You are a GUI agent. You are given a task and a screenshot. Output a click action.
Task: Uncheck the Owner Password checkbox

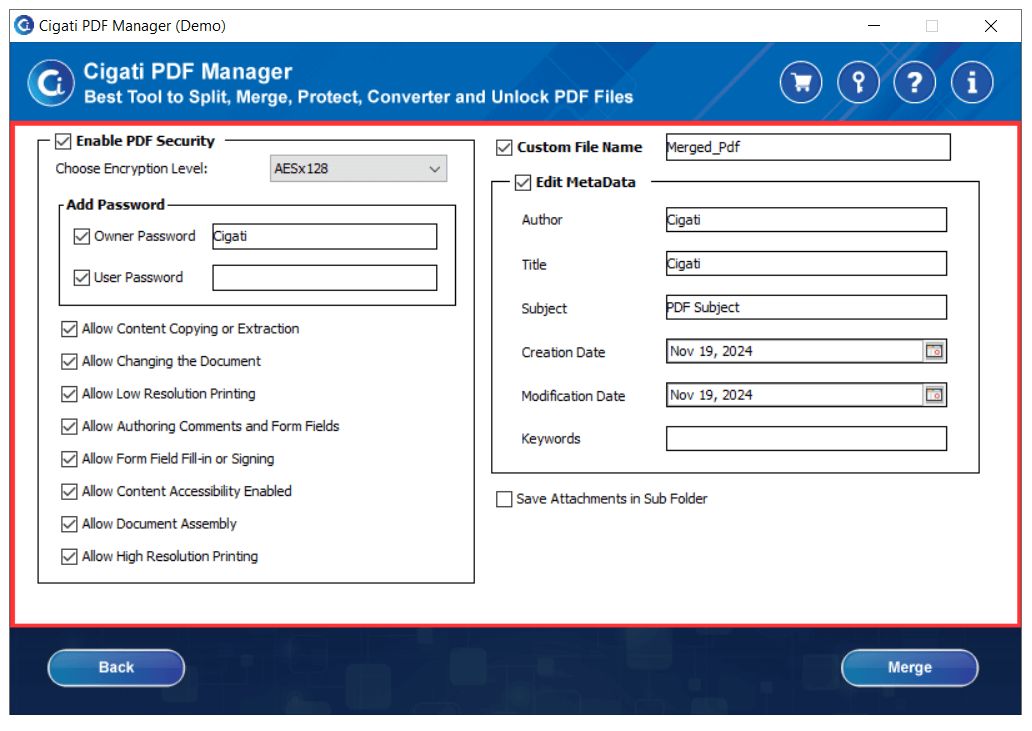pos(82,236)
